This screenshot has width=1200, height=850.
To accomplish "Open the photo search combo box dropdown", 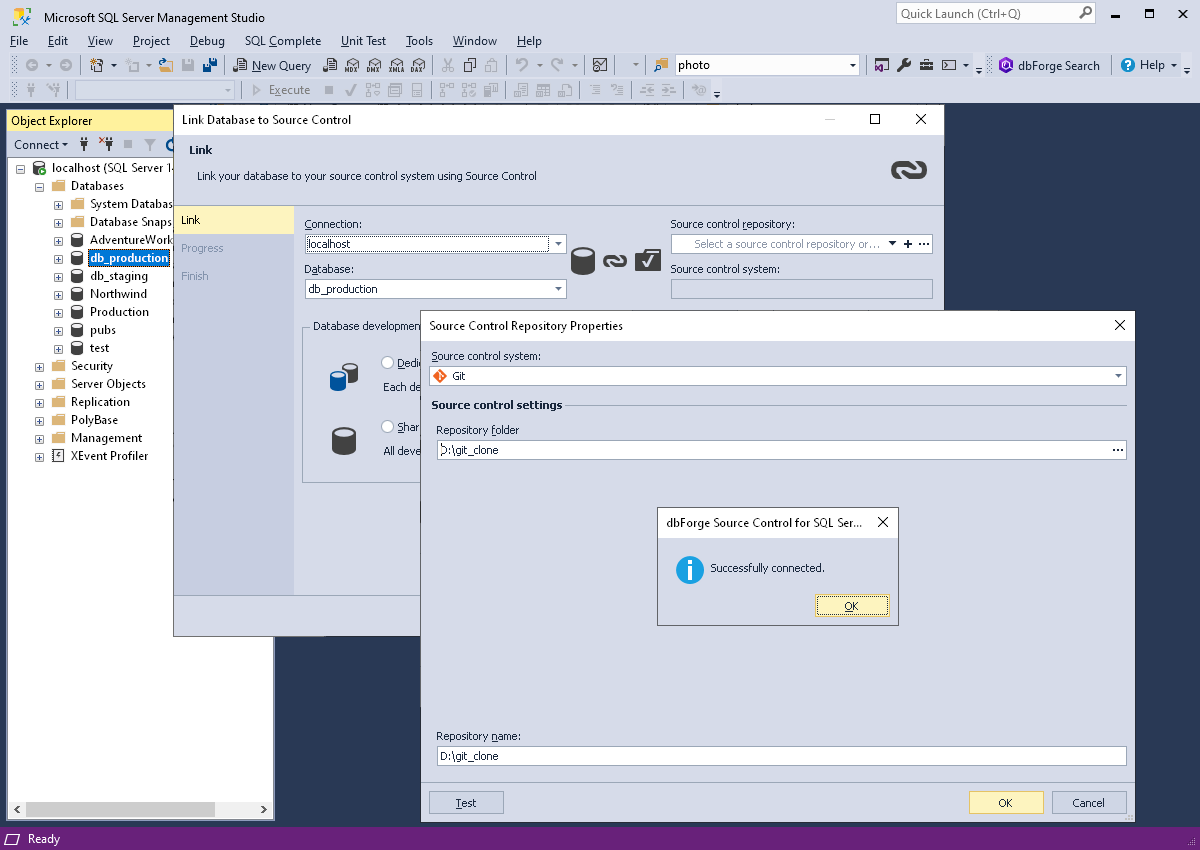I will point(853,65).
